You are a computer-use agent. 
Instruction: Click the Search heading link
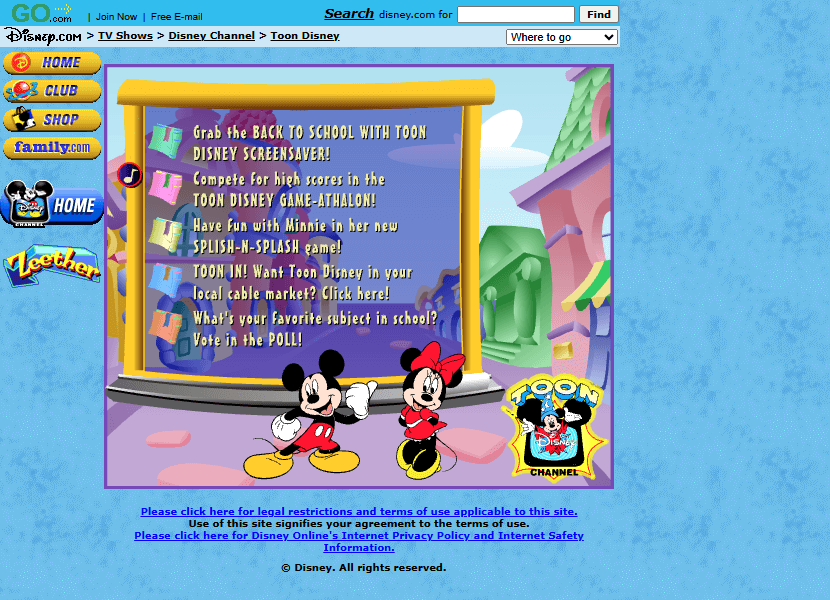[349, 14]
